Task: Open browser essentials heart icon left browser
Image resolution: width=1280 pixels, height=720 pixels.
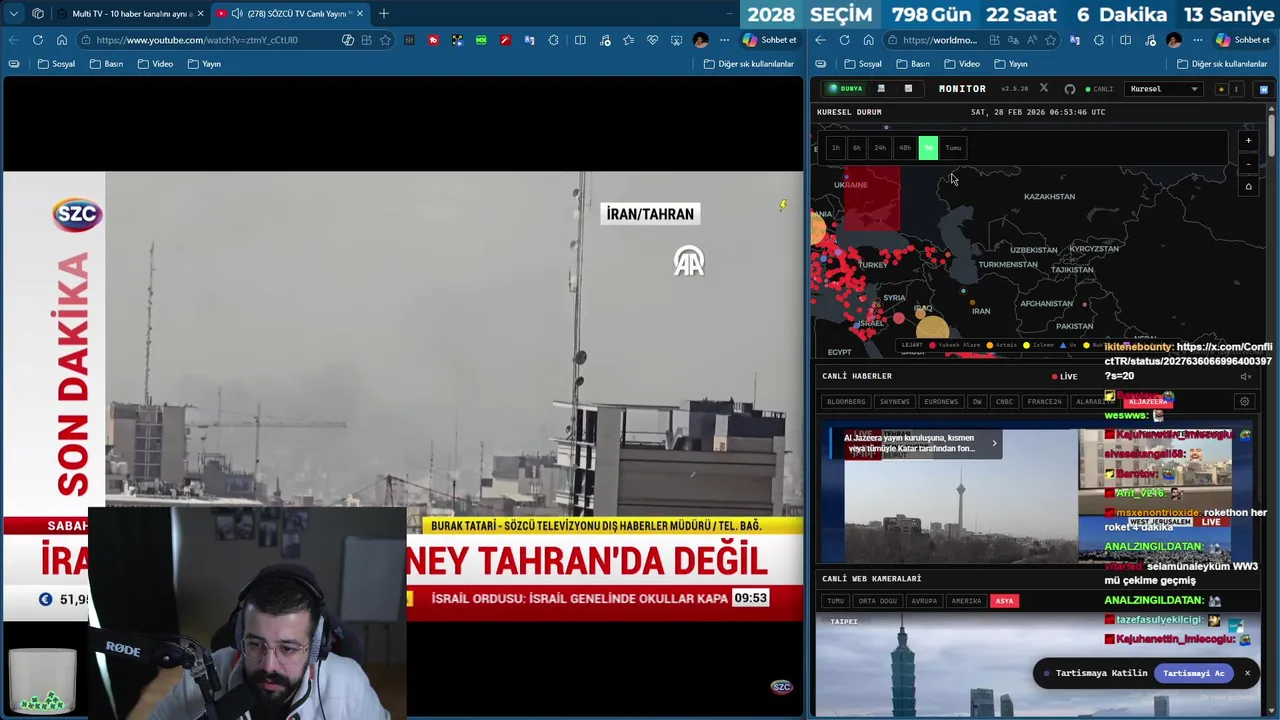Action: [652, 40]
